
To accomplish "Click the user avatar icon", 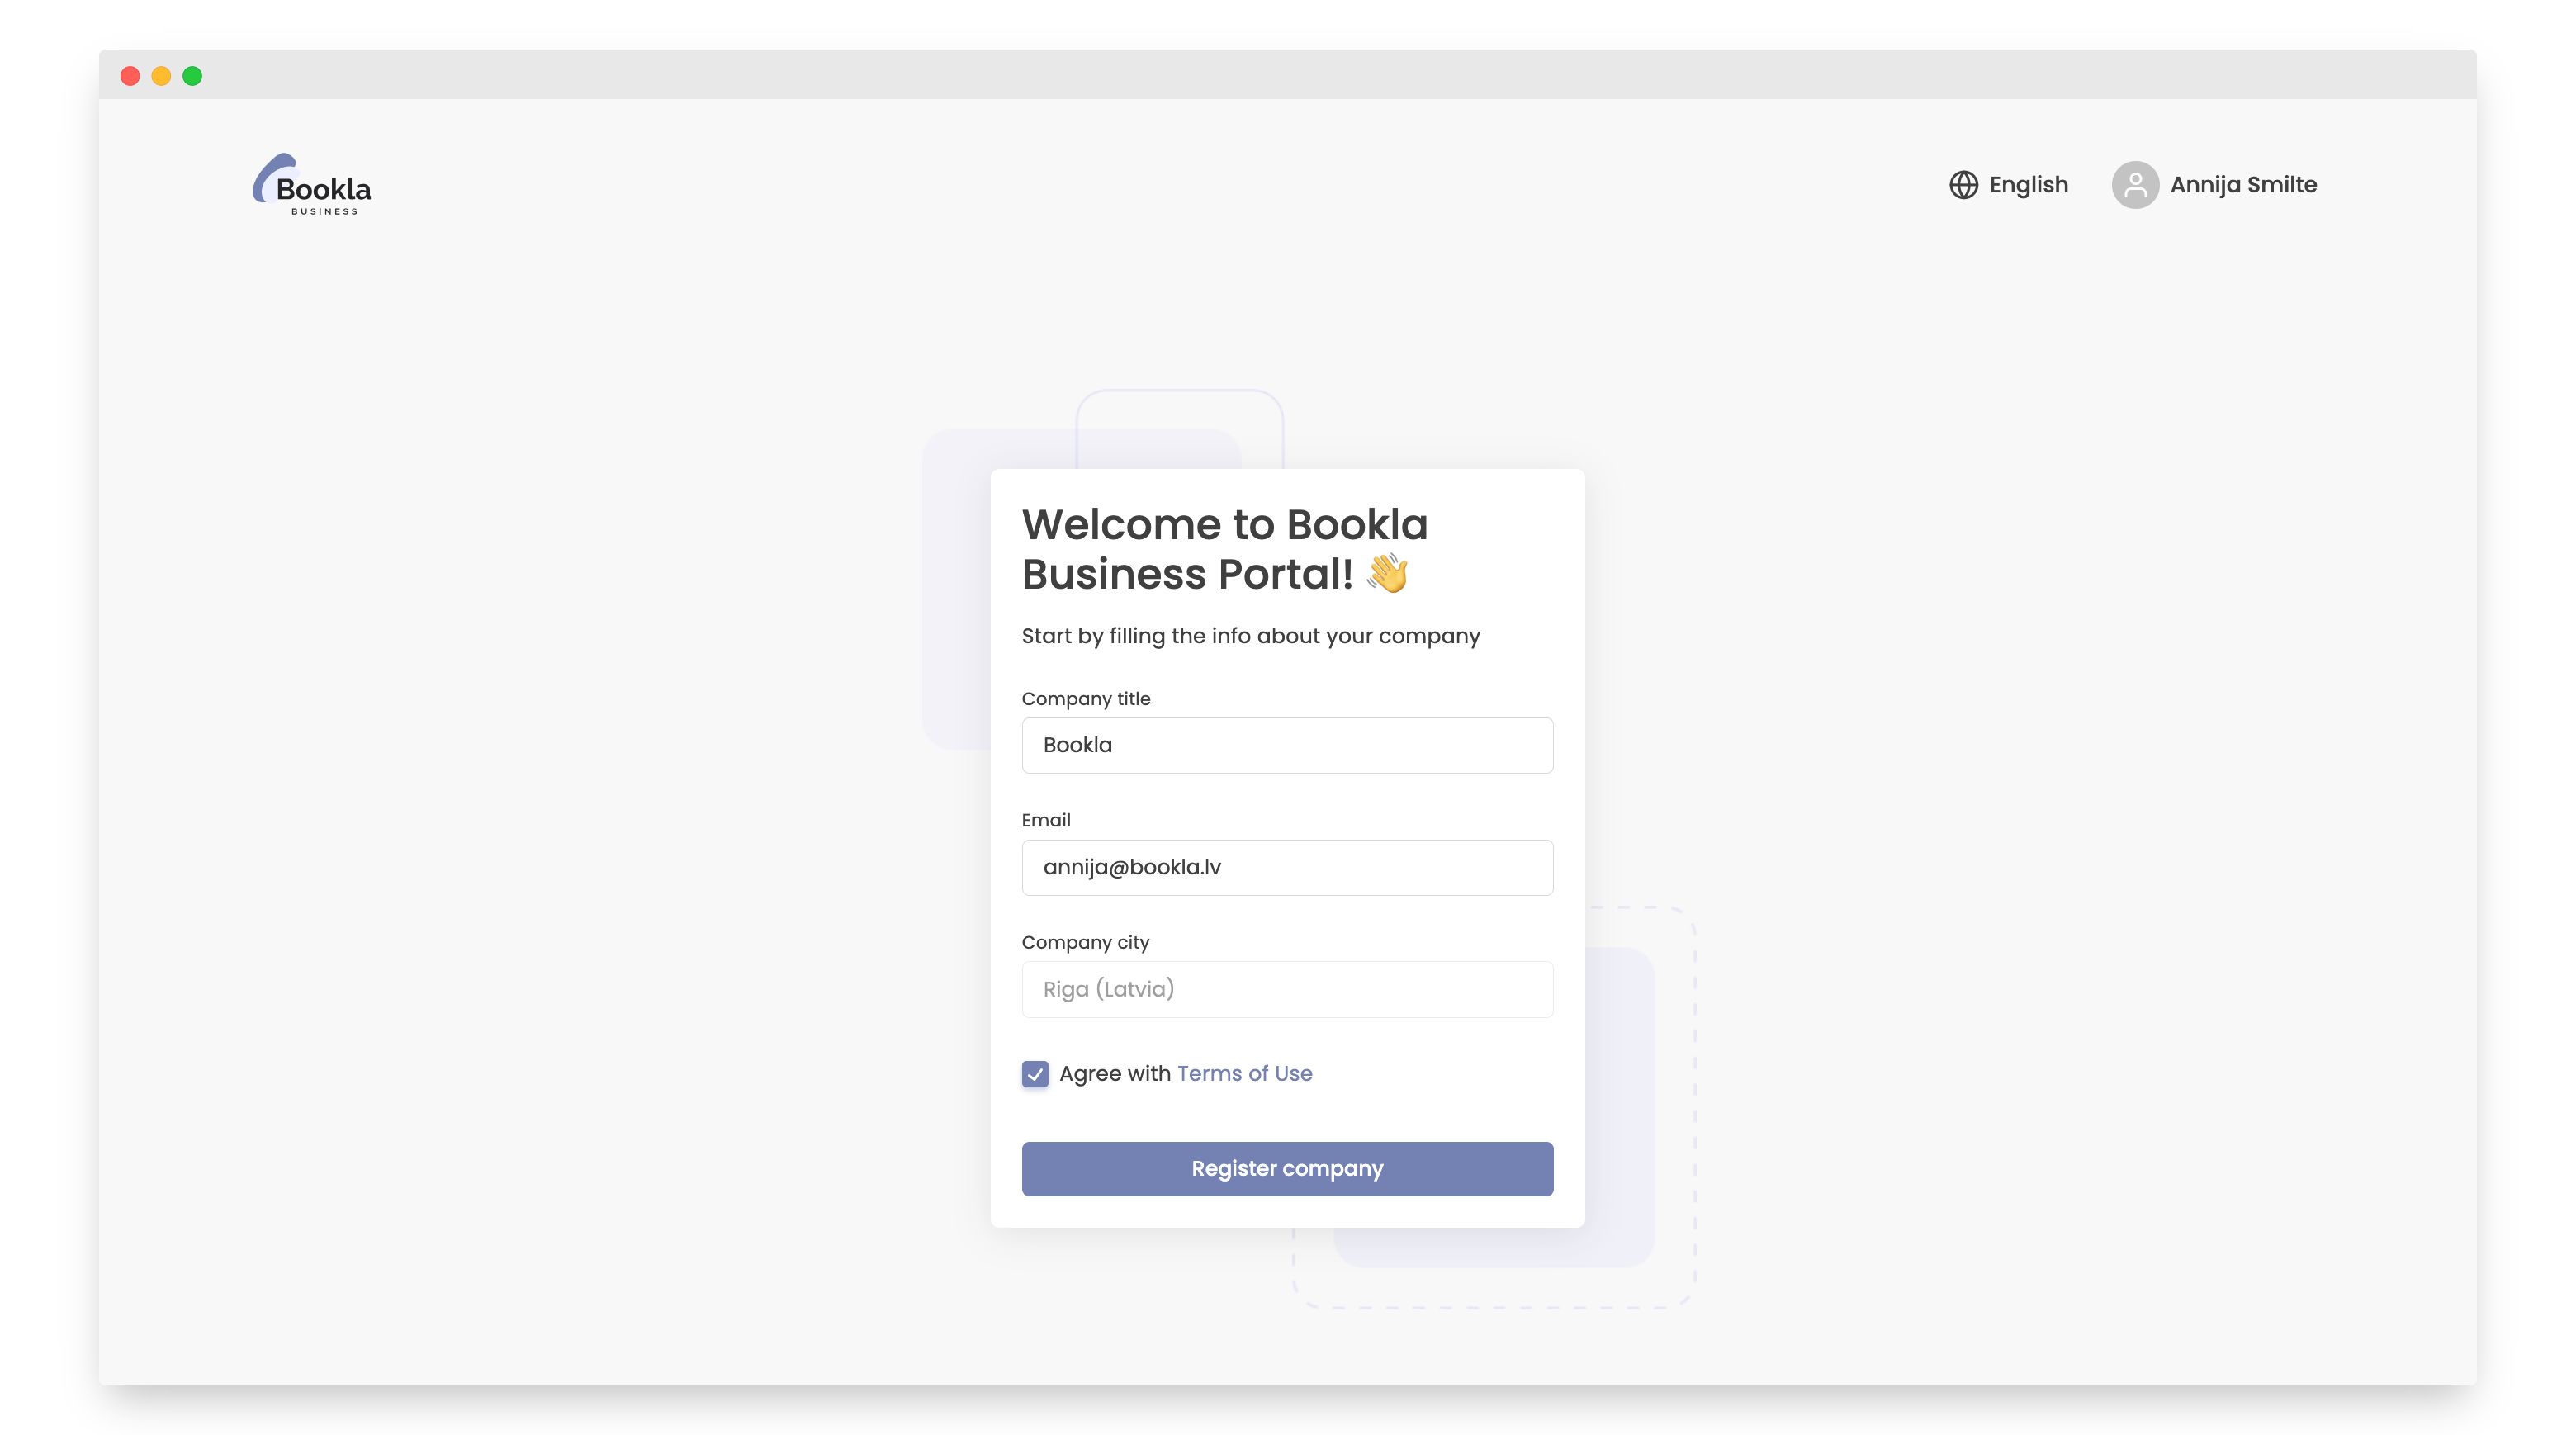I will pyautogui.click(x=2134, y=185).
